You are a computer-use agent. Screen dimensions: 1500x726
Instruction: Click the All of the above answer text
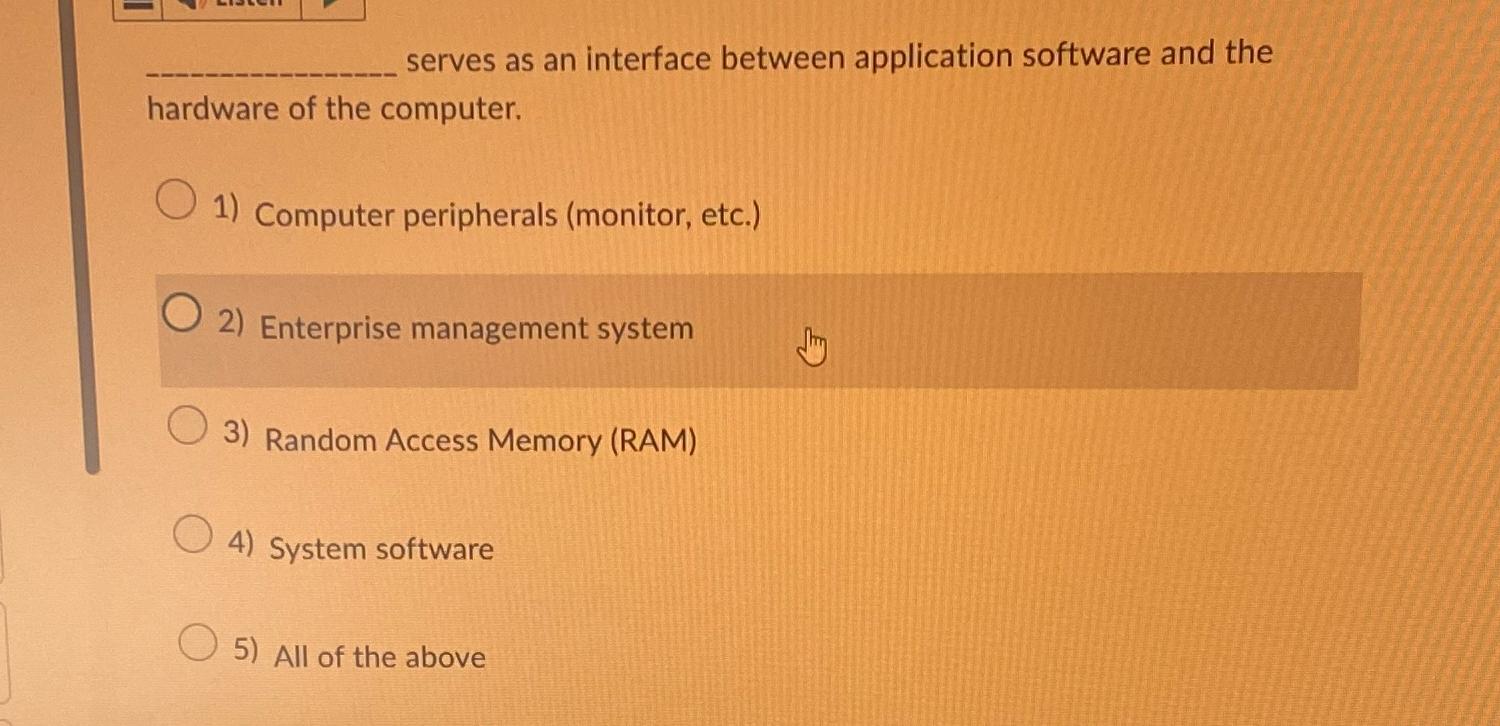[380, 657]
